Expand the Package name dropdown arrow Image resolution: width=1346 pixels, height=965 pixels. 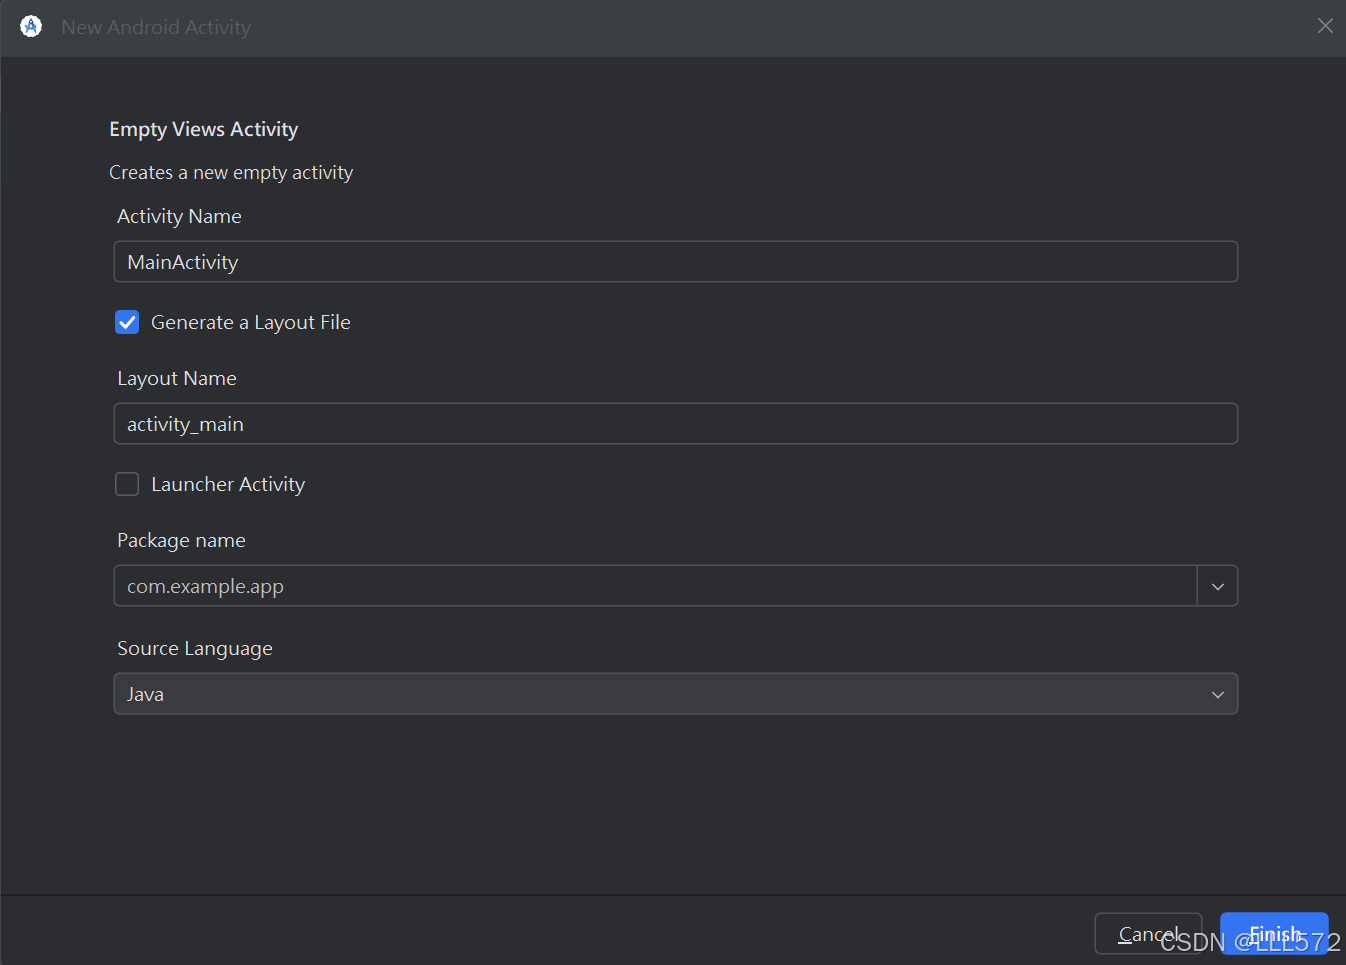1218,586
